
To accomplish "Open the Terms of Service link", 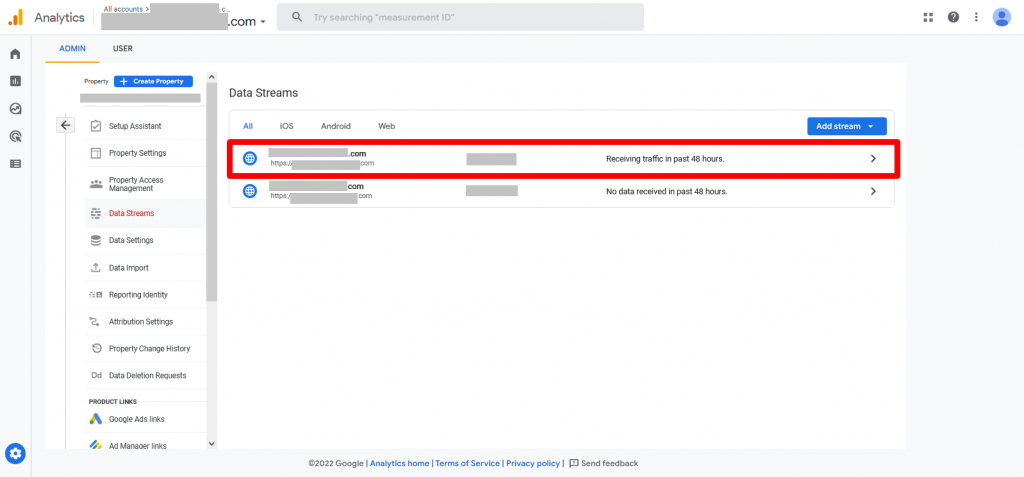I will coord(468,463).
